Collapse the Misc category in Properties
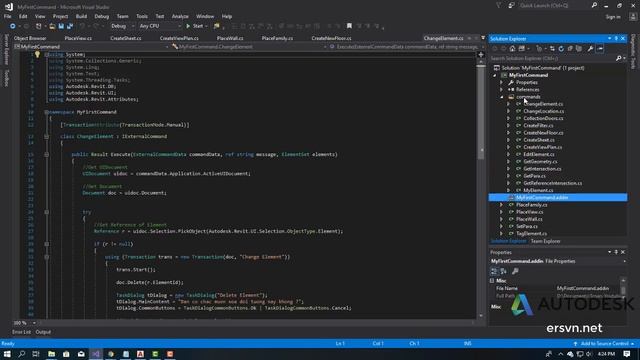This screenshot has width=640, height=360. tap(492, 281)
